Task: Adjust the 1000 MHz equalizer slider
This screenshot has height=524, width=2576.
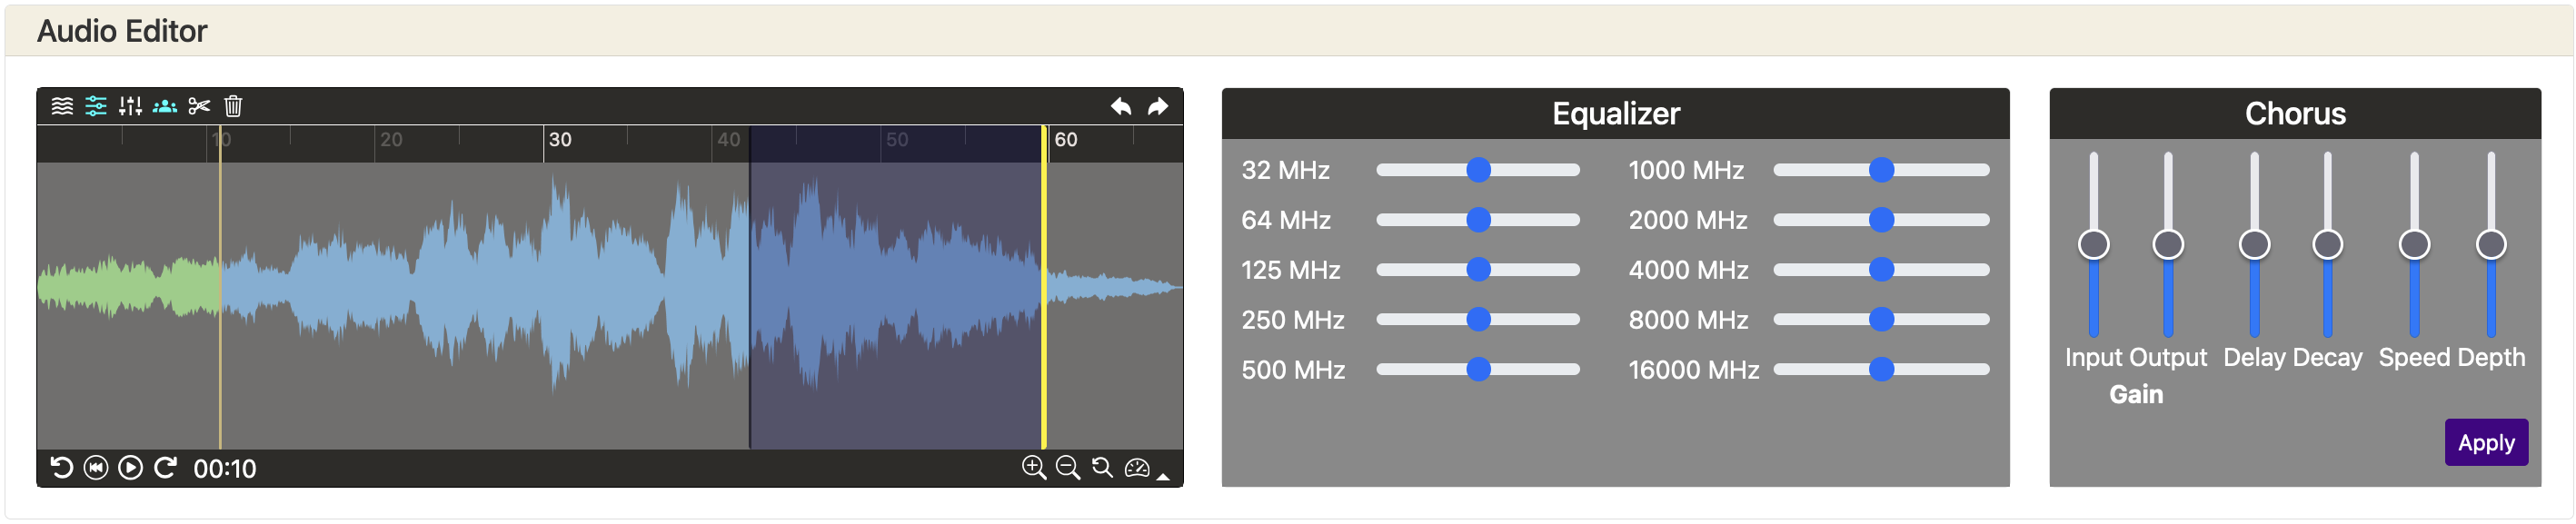Action: click(x=1881, y=170)
